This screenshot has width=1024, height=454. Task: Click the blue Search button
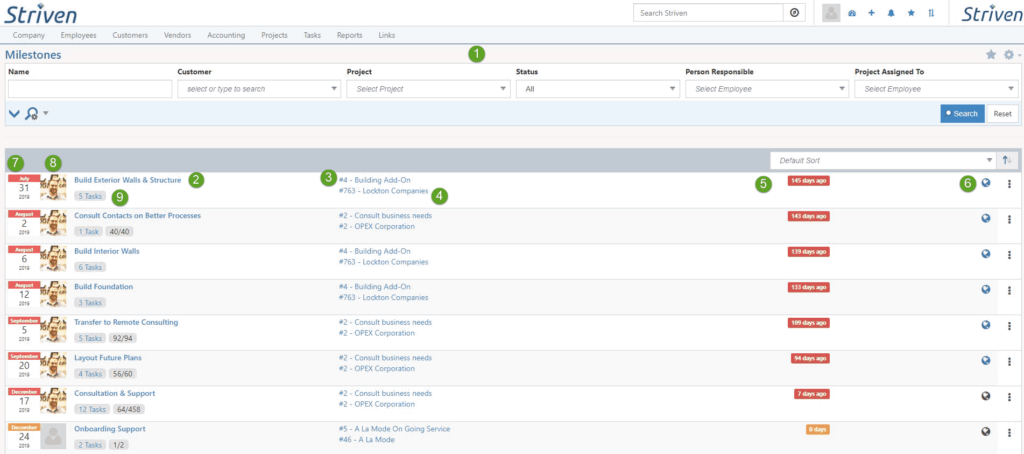click(963, 114)
